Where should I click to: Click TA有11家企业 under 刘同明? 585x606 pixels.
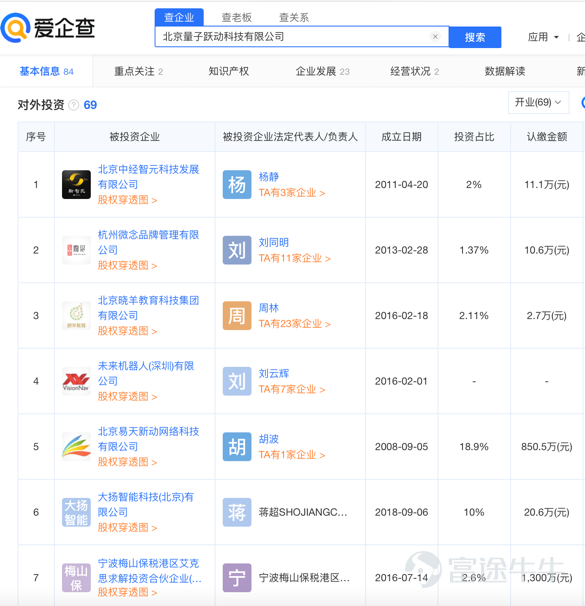(x=294, y=258)
